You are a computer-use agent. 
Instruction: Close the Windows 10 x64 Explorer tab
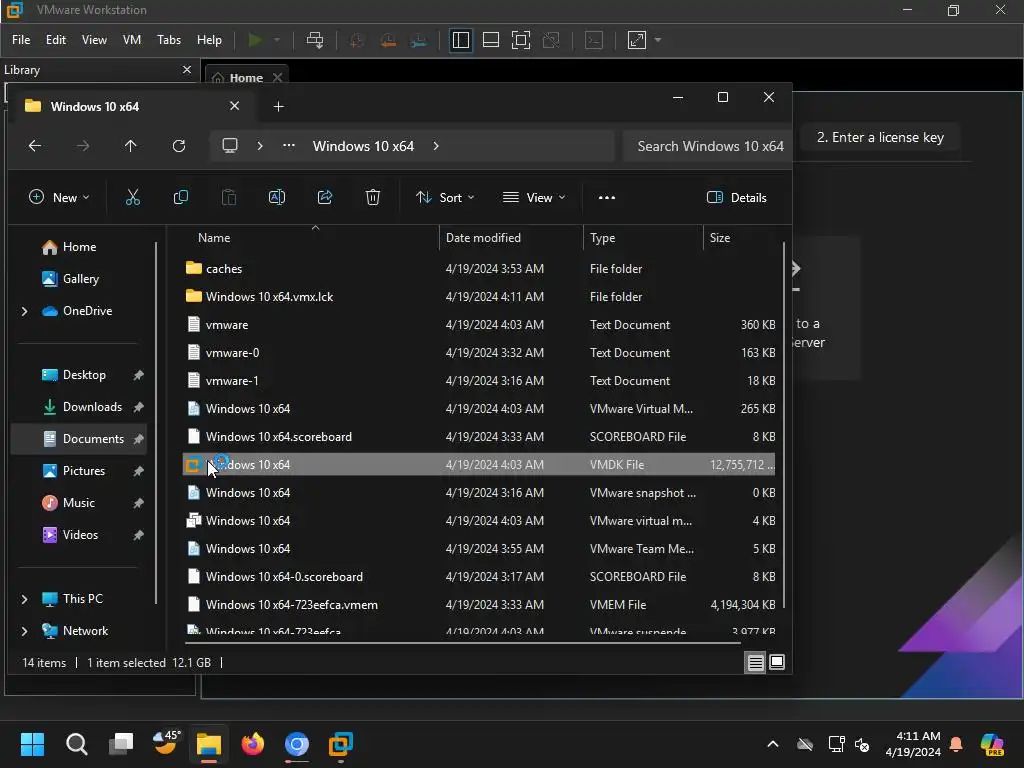coord(234,106)
